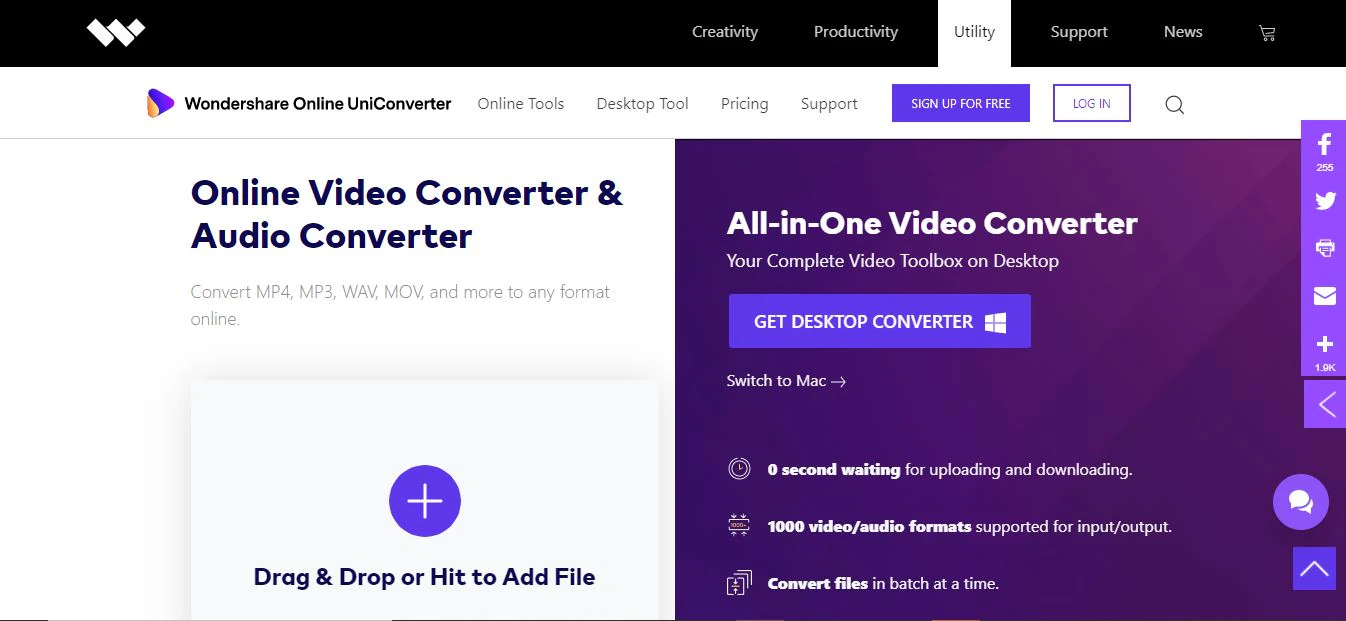Click the batch convert files icon
1346x621 pixels.
[x=739, y=583]
